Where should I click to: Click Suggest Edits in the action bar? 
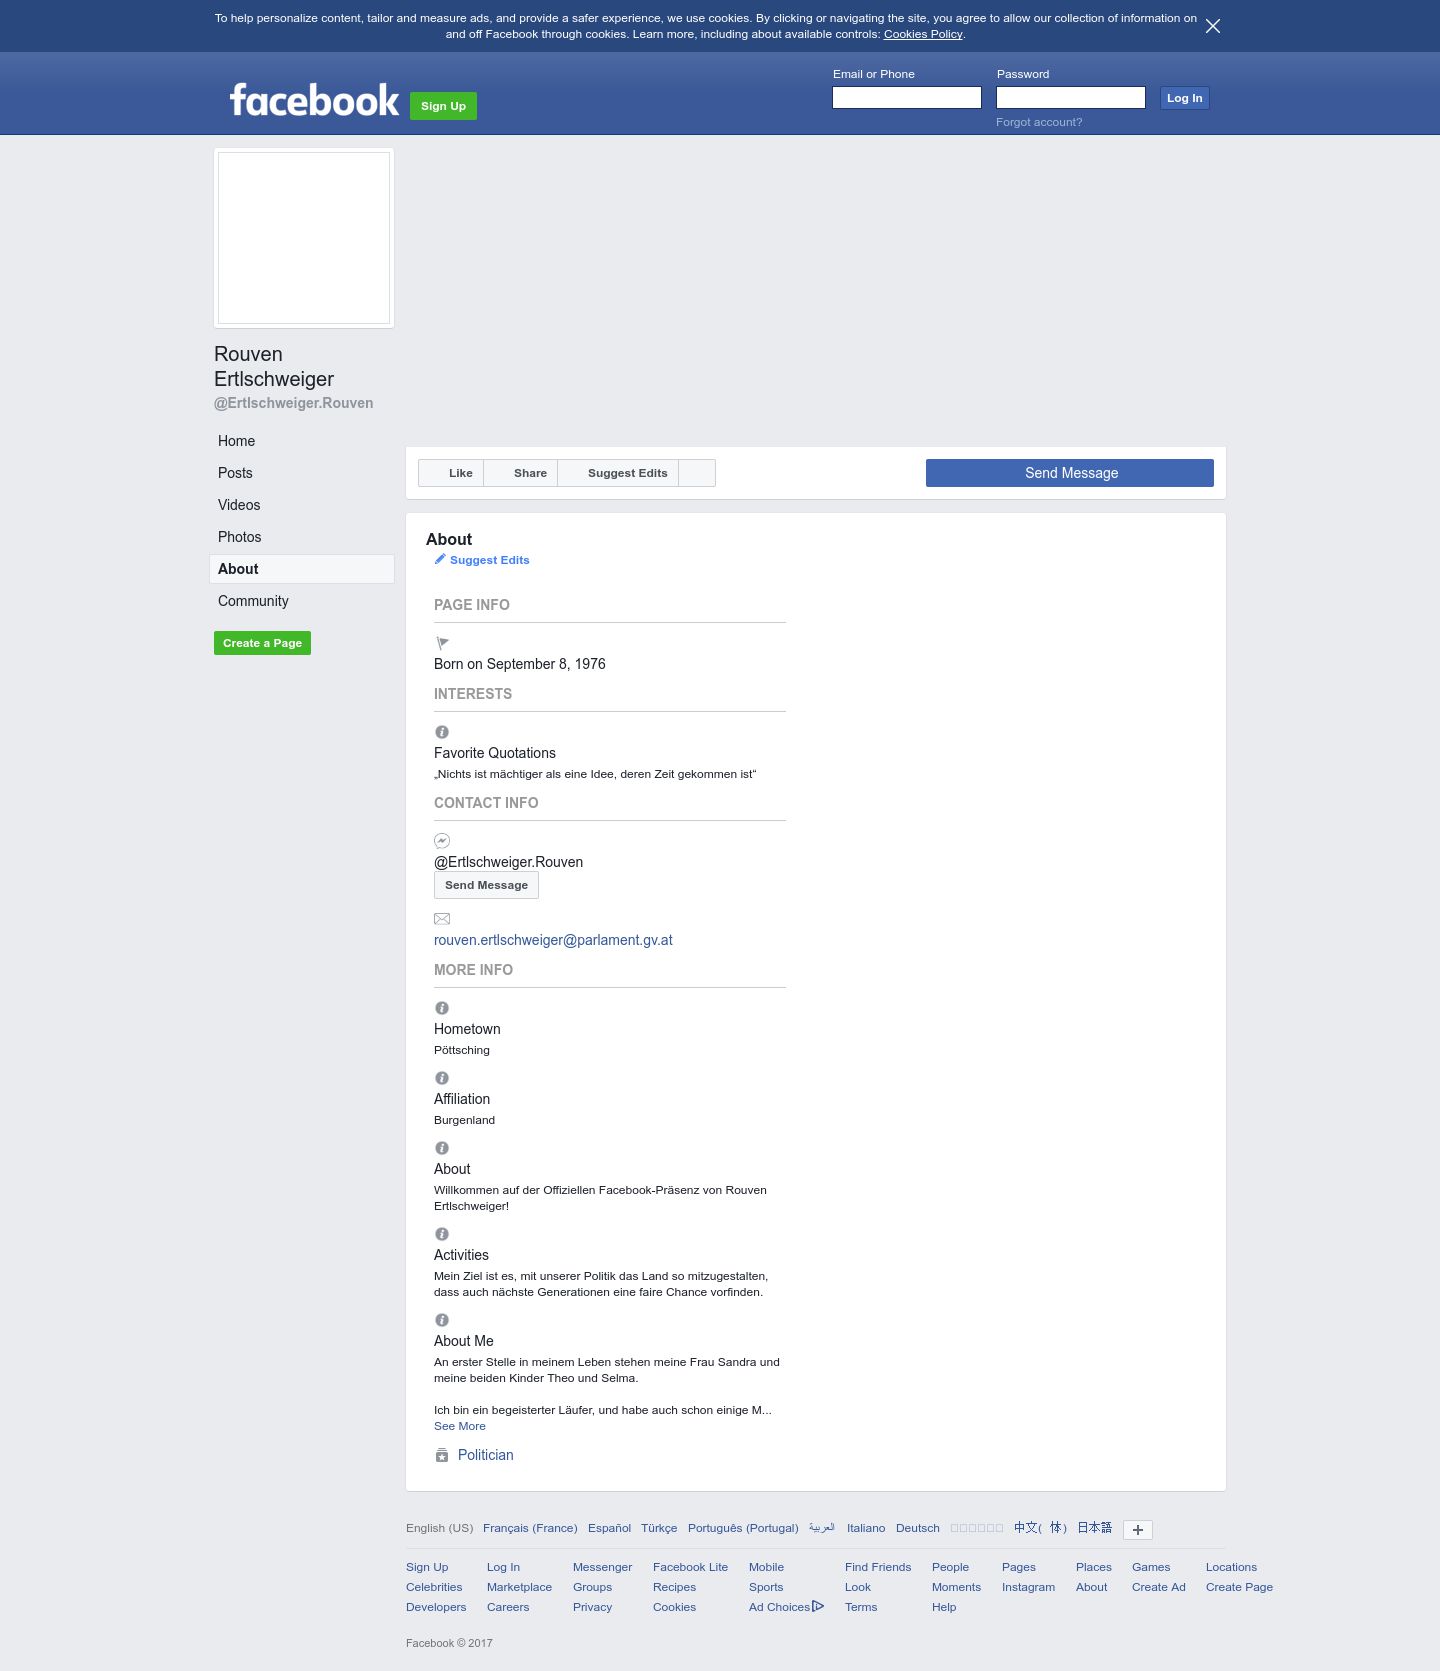pyautogui.click(x=618, y=473)
